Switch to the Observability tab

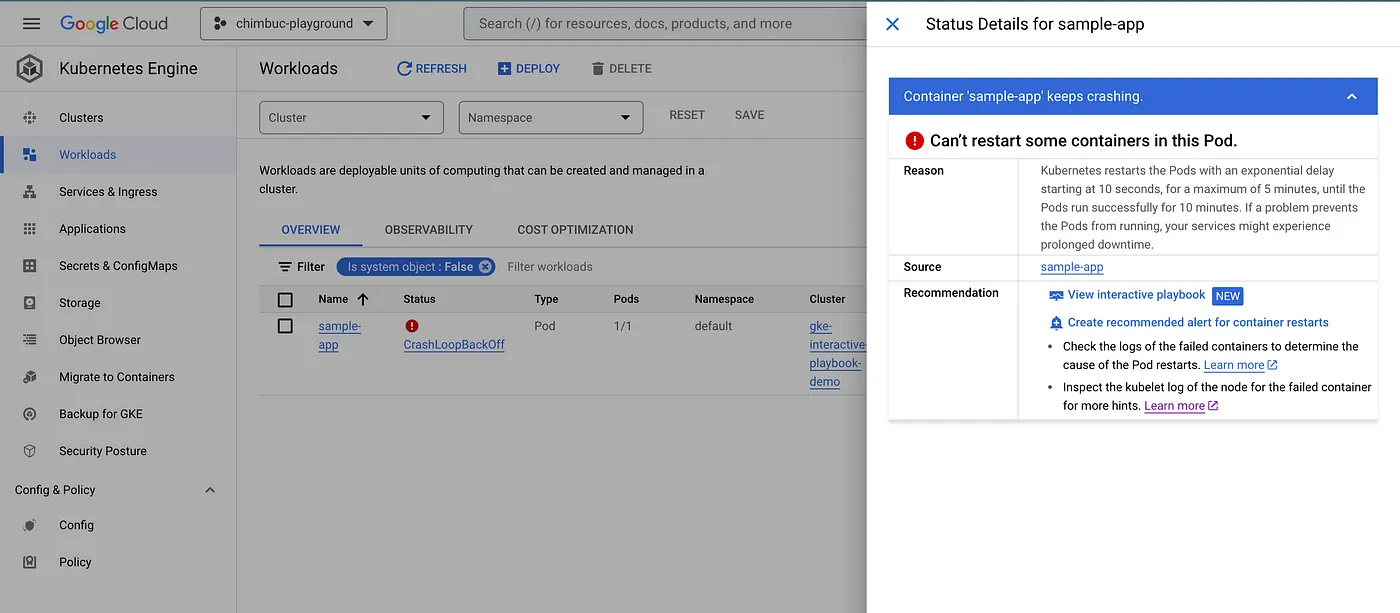[x=429, y=230]
